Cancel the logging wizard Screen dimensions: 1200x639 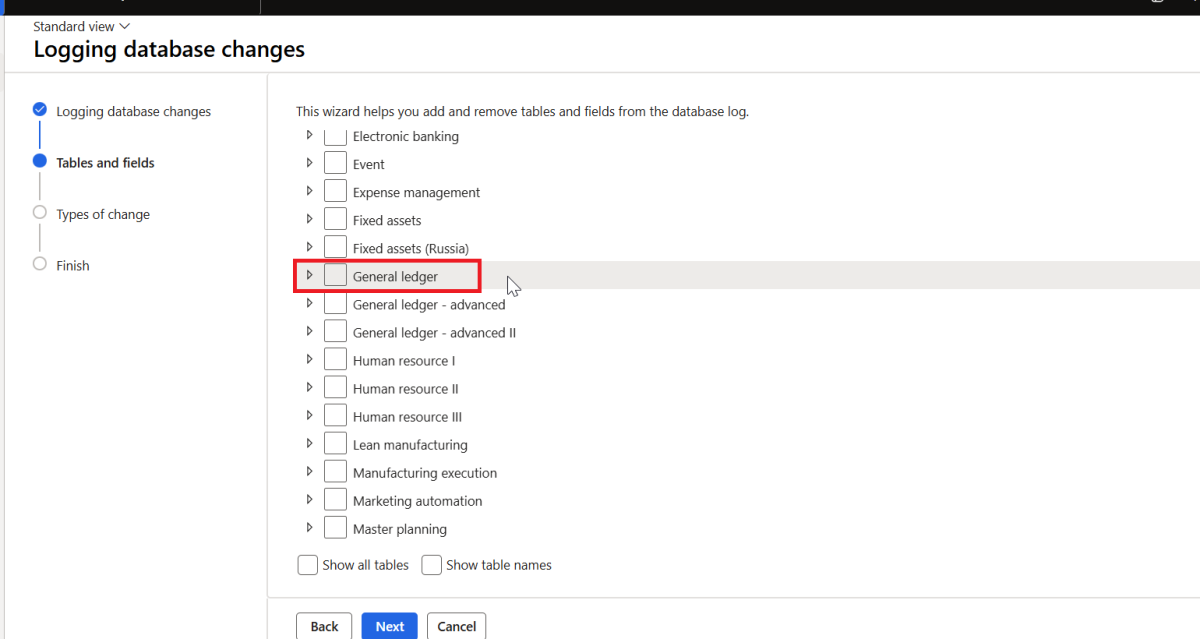[x=456, y=626]
